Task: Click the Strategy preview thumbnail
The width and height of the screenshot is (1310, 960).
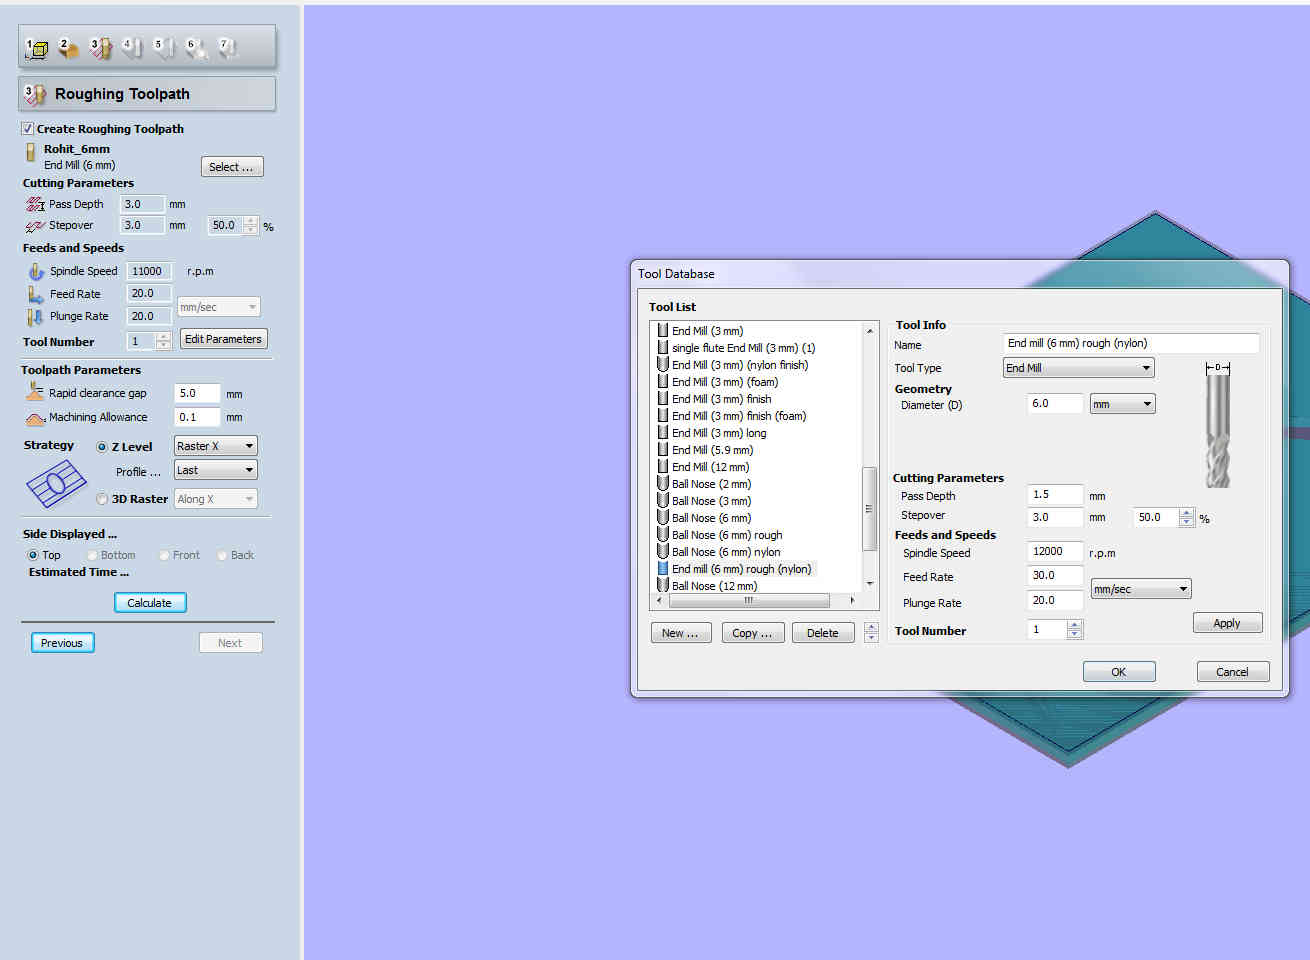Action: click(56, 484)
